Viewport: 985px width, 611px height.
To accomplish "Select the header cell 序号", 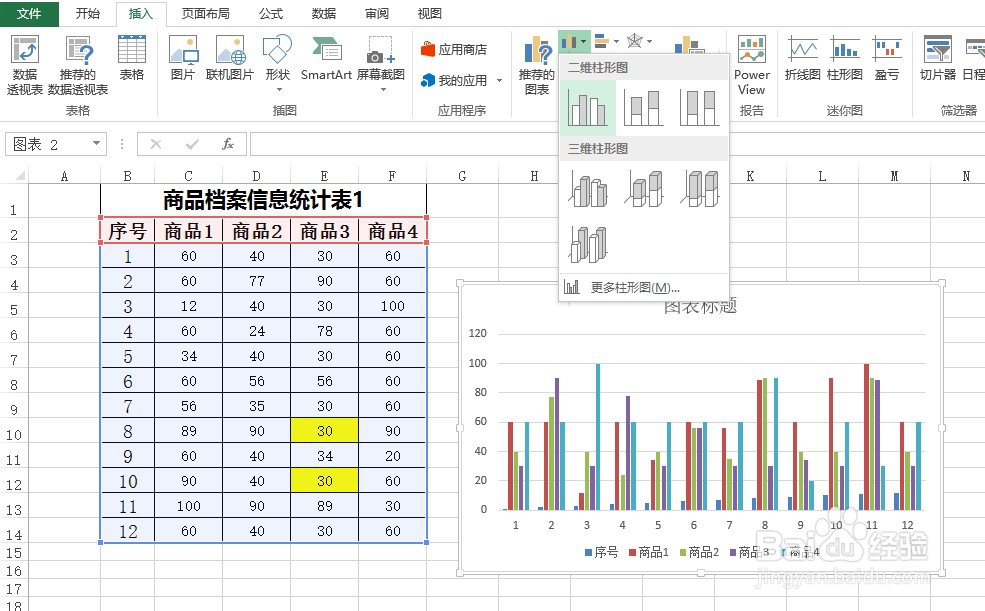I will click(x=128, y=231).
